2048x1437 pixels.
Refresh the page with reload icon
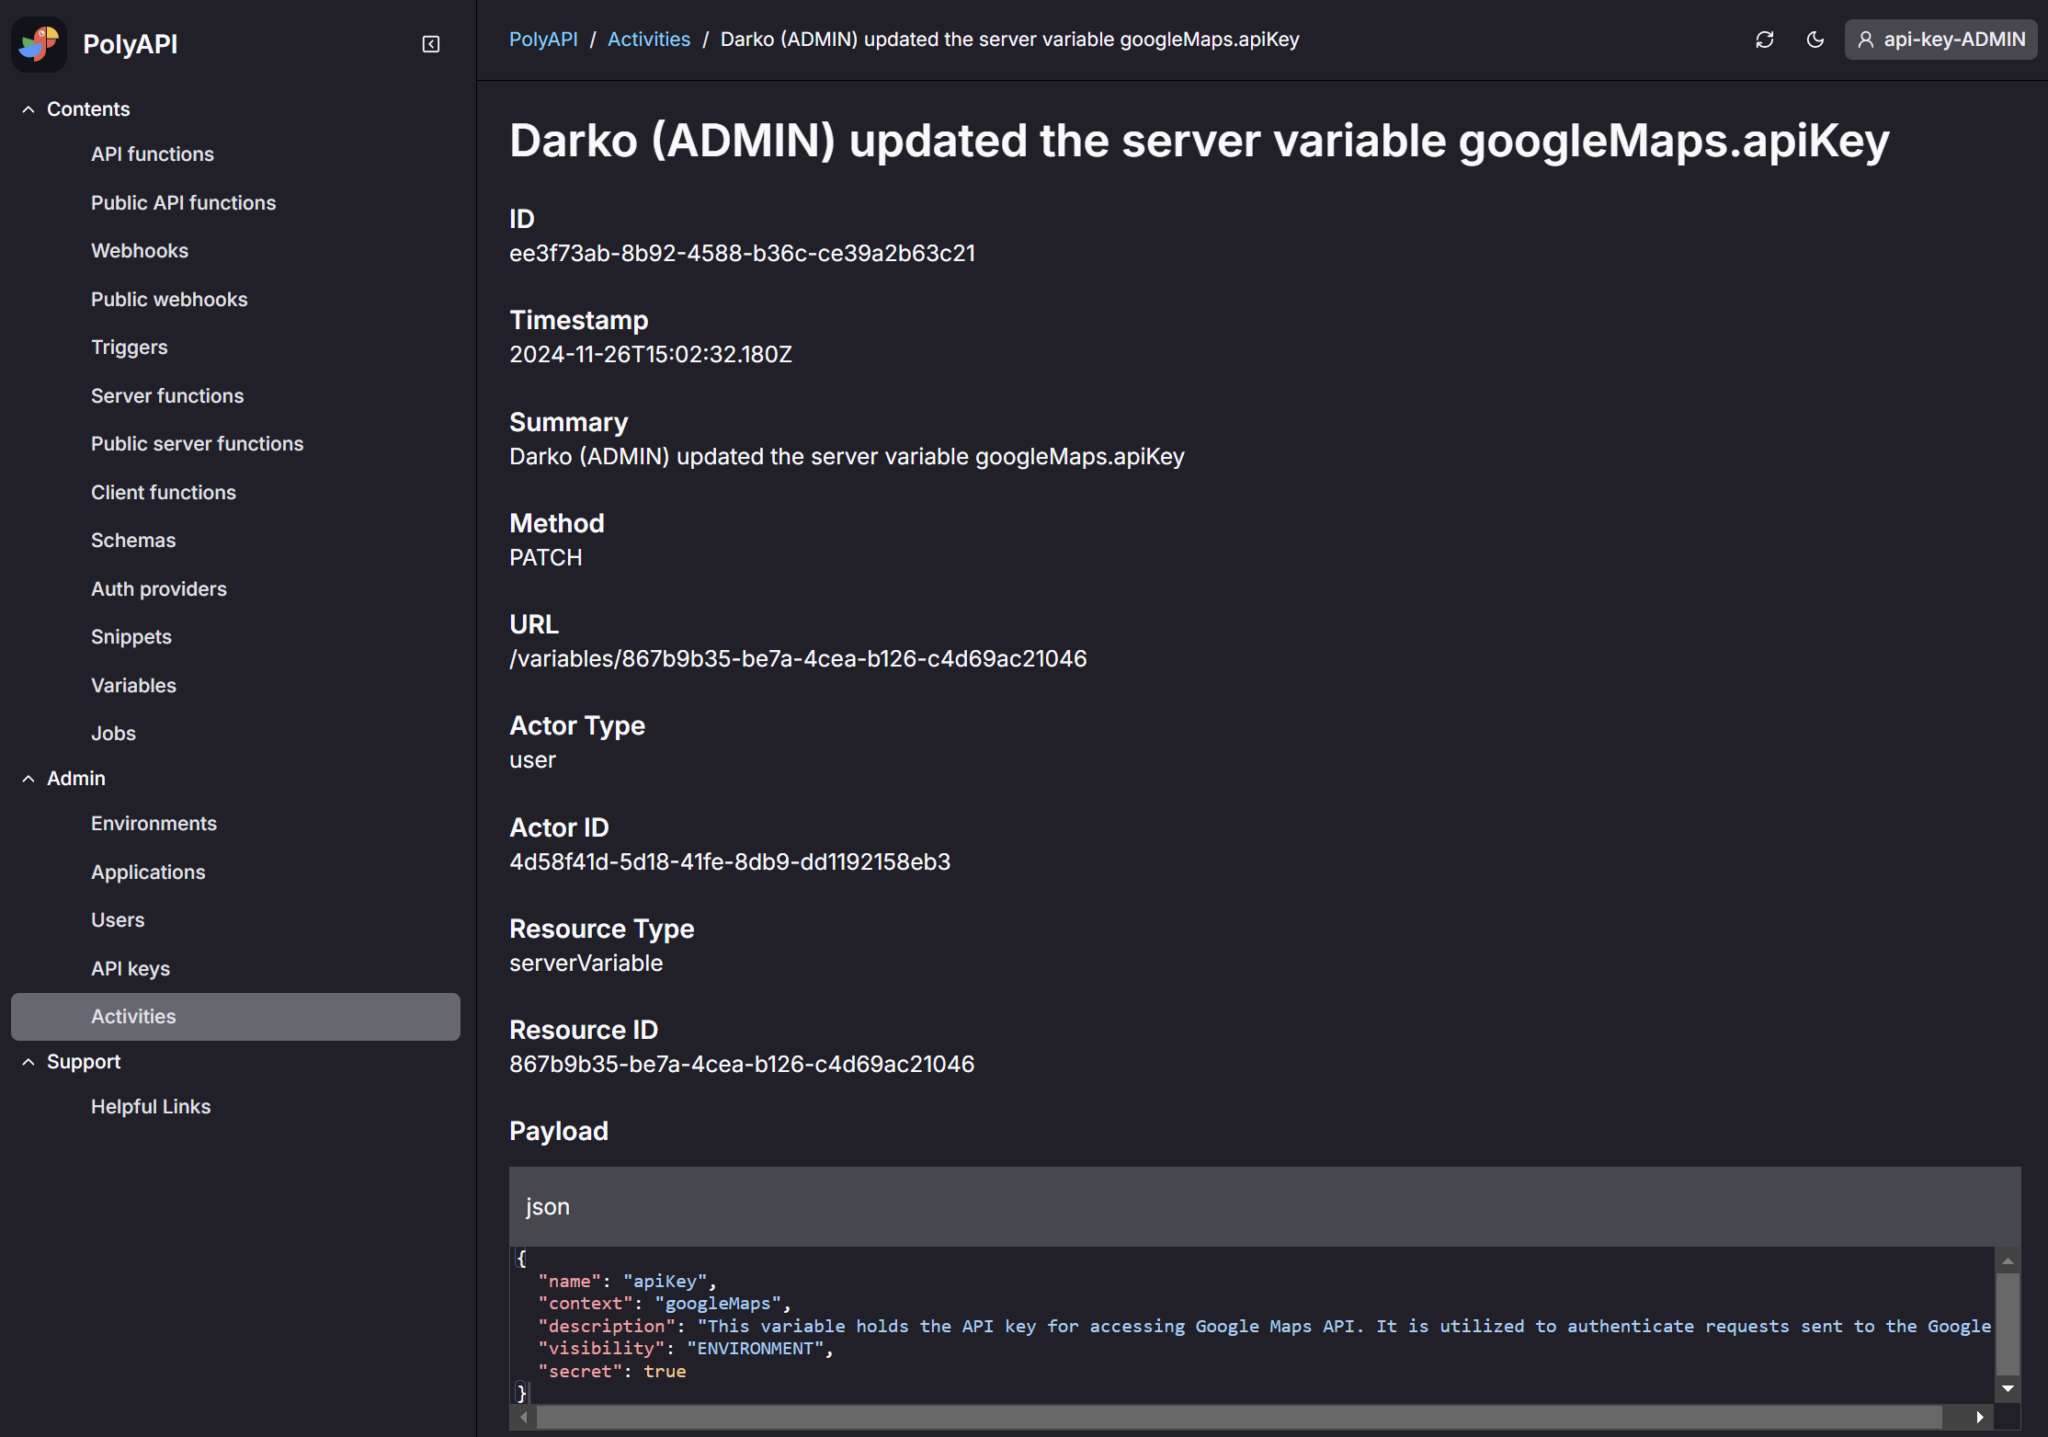pyautogui.click(x=1764, y=40)
